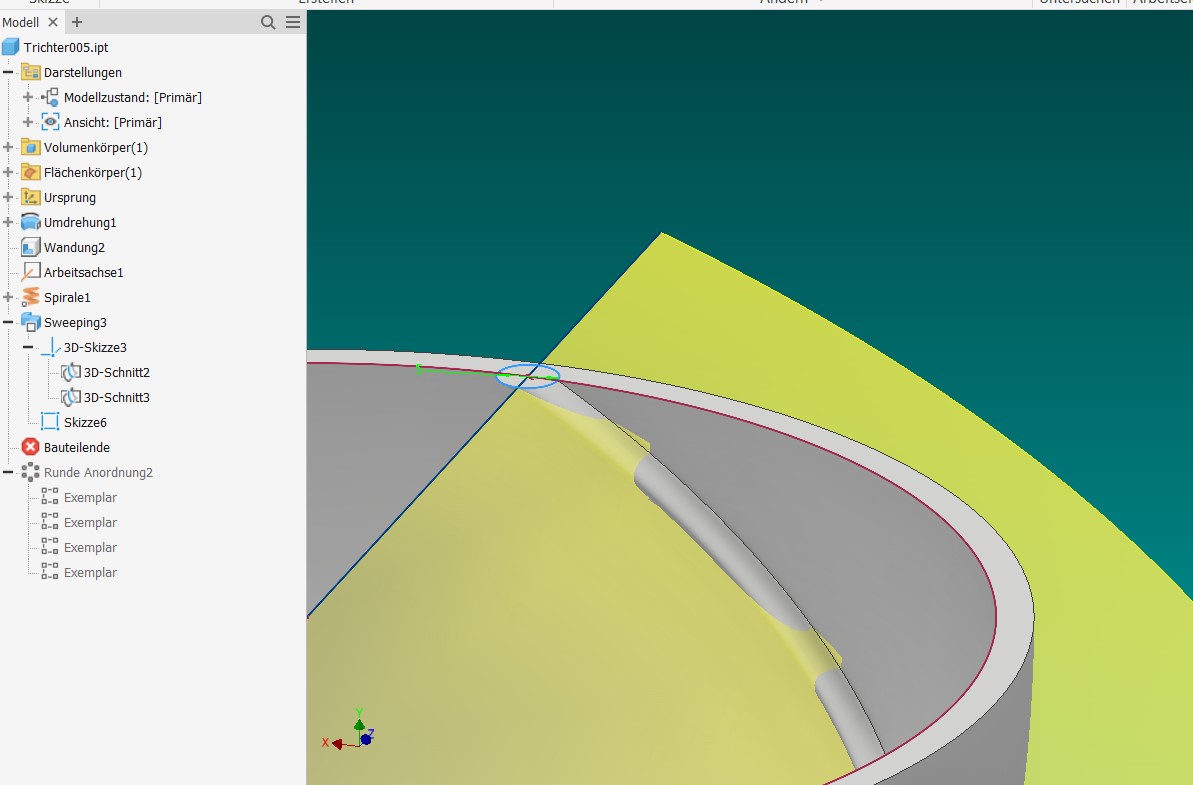
Task: Click the Flächenkörper(1) folder icon
Action: point(30,173)
